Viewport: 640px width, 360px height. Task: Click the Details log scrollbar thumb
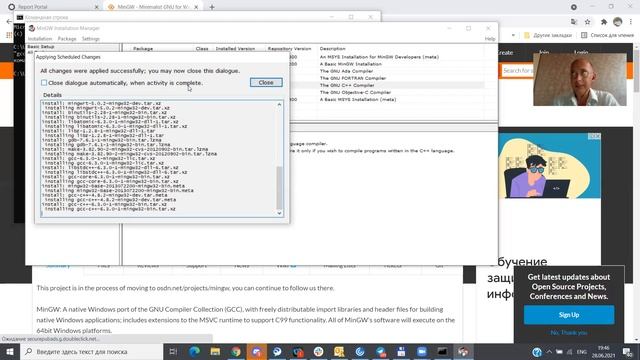[x=279, y=188]
